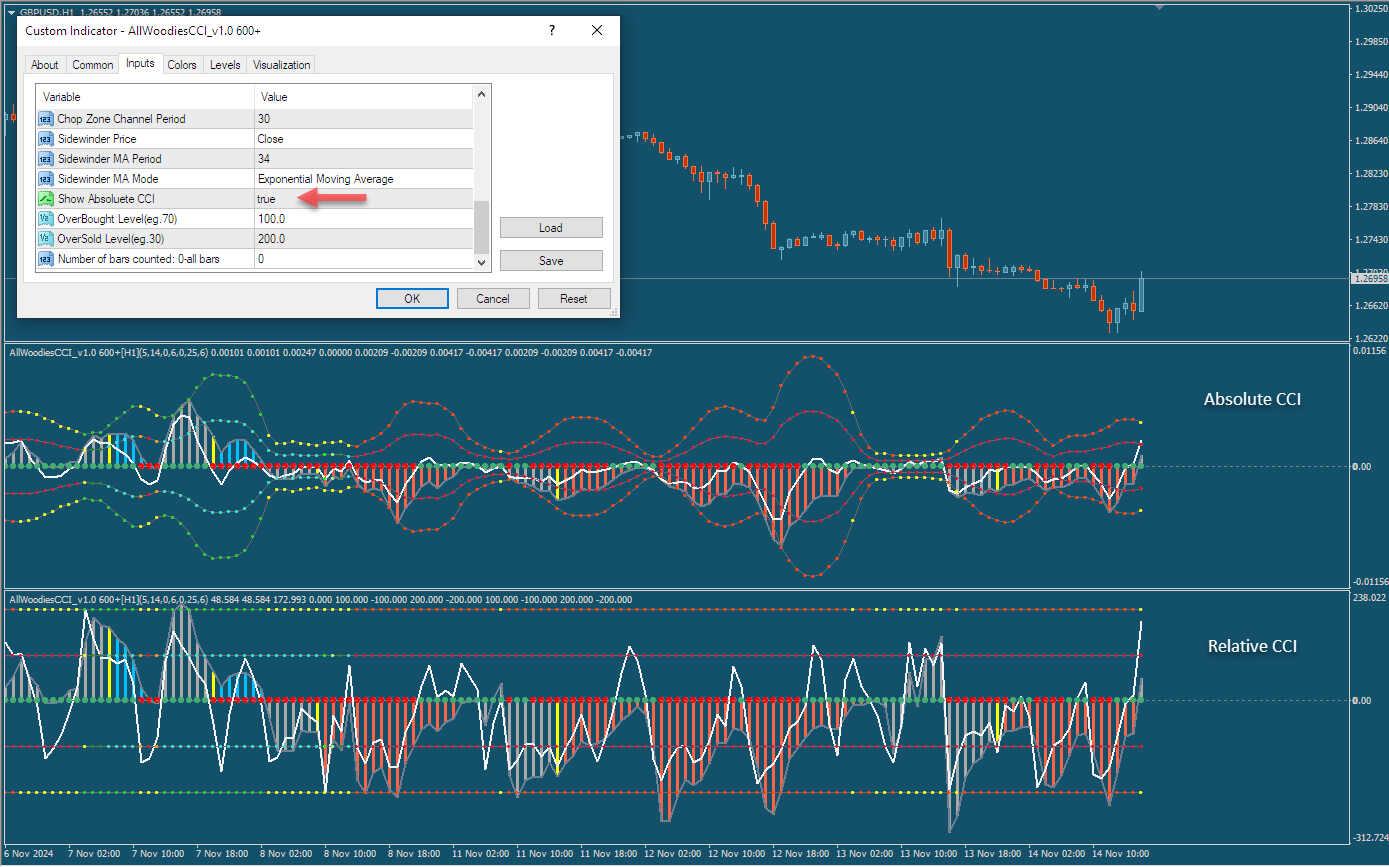Image resolution: width=1389 pixels, height=867 pixels.
Task: Click the Cancel button
Action: point(493,298)
